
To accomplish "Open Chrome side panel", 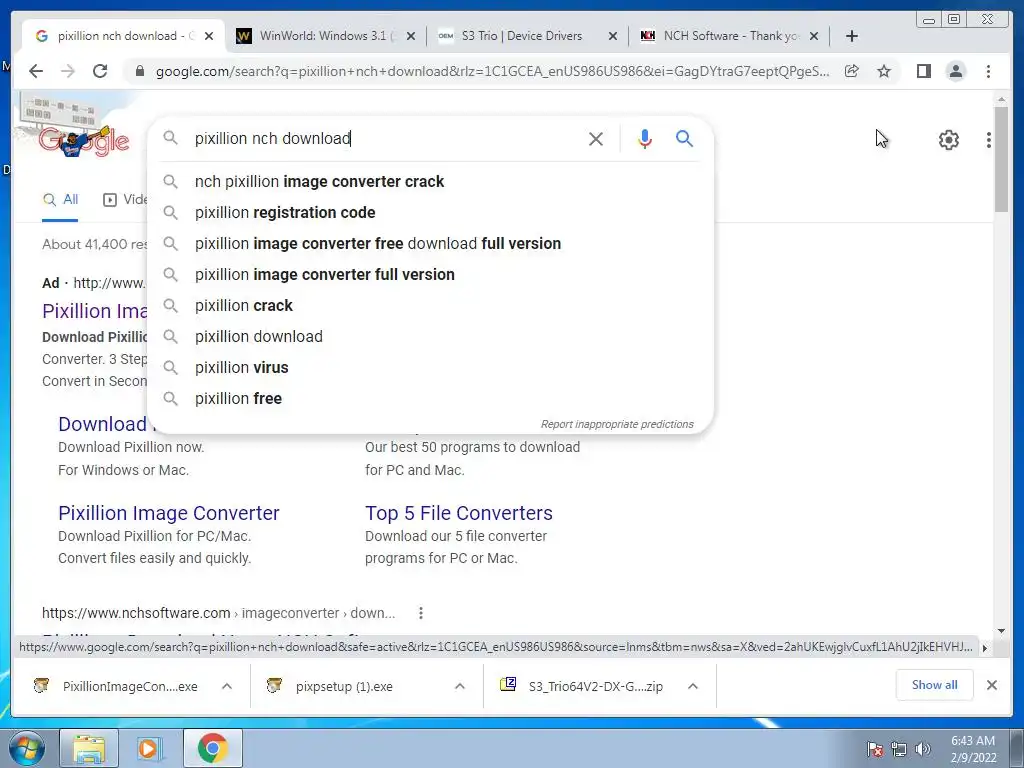I will point(923,71).
